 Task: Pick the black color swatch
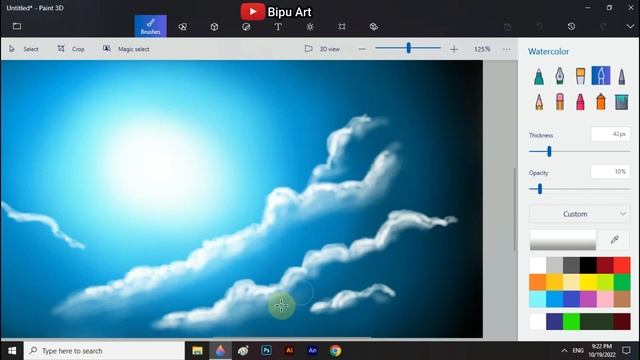coord(588,265)
